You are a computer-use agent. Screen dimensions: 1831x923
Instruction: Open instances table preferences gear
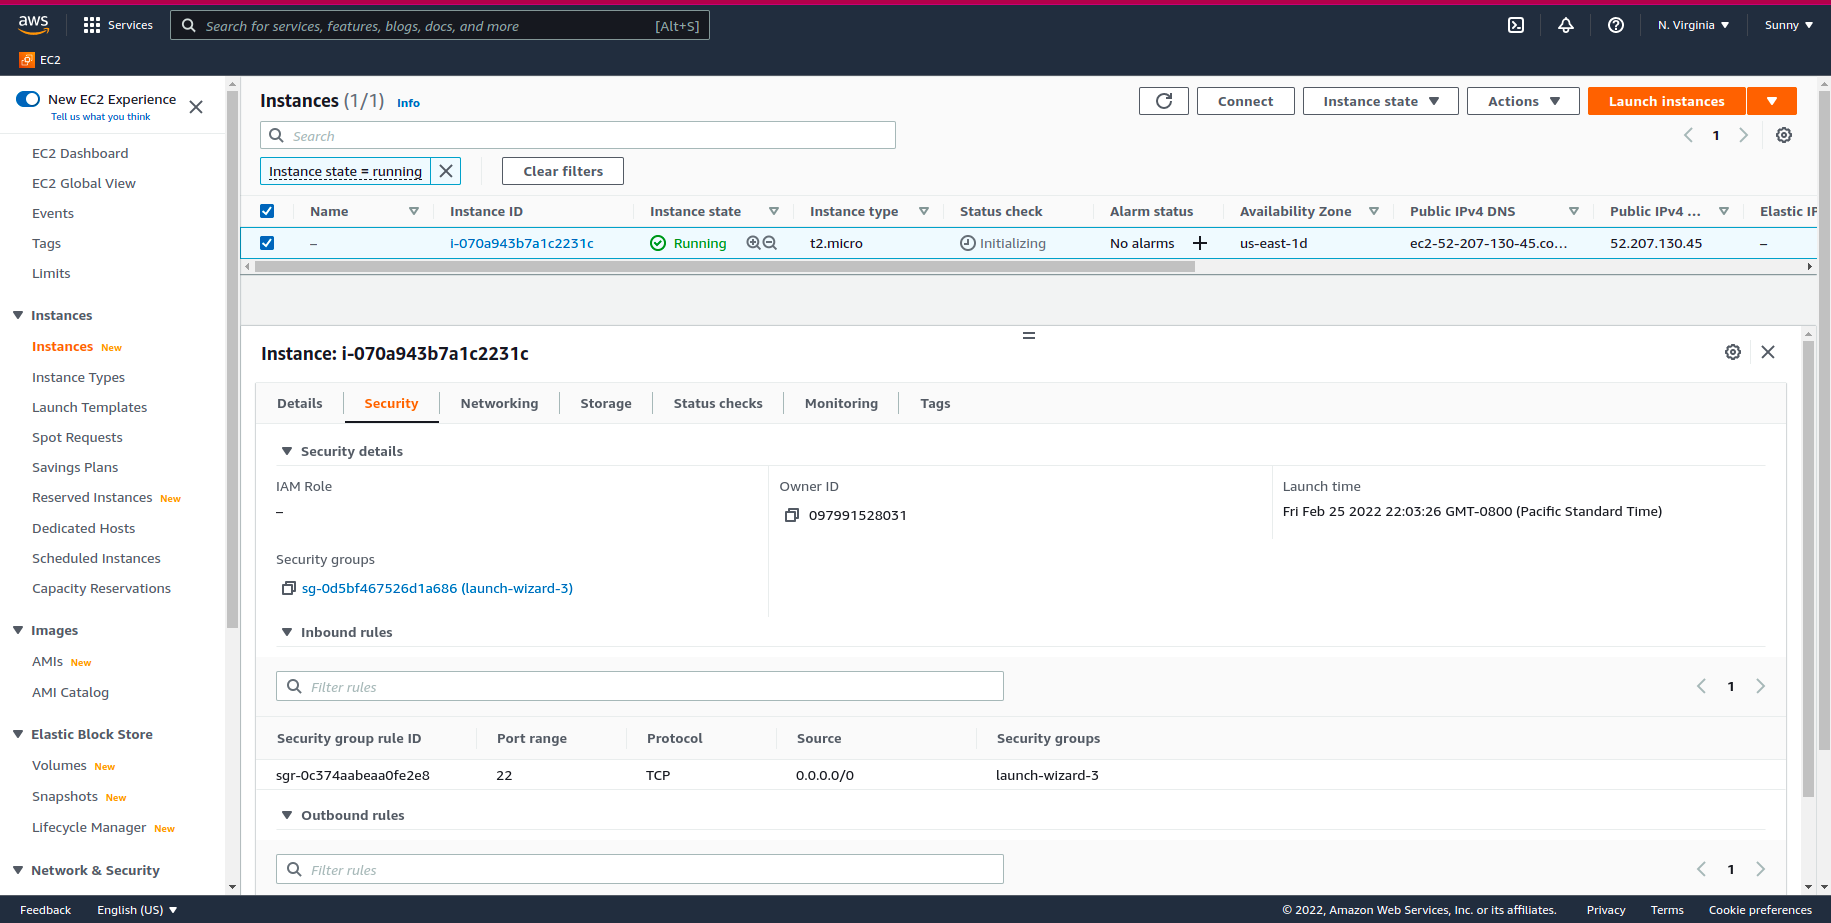click(1784, 135)
